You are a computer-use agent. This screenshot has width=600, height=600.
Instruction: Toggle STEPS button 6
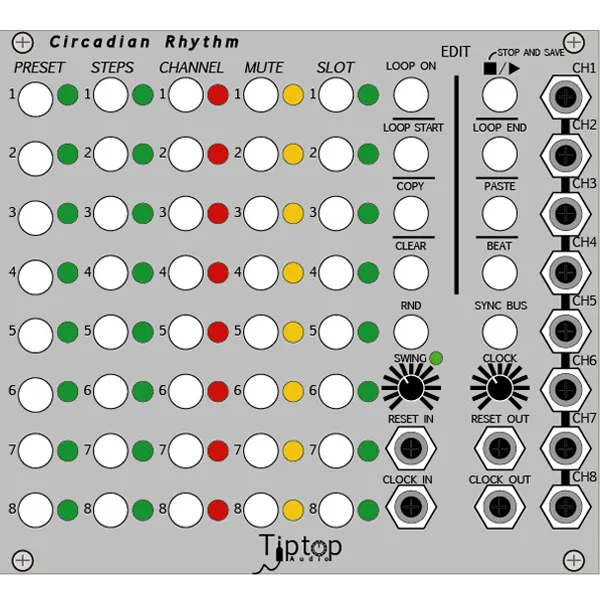111,391
